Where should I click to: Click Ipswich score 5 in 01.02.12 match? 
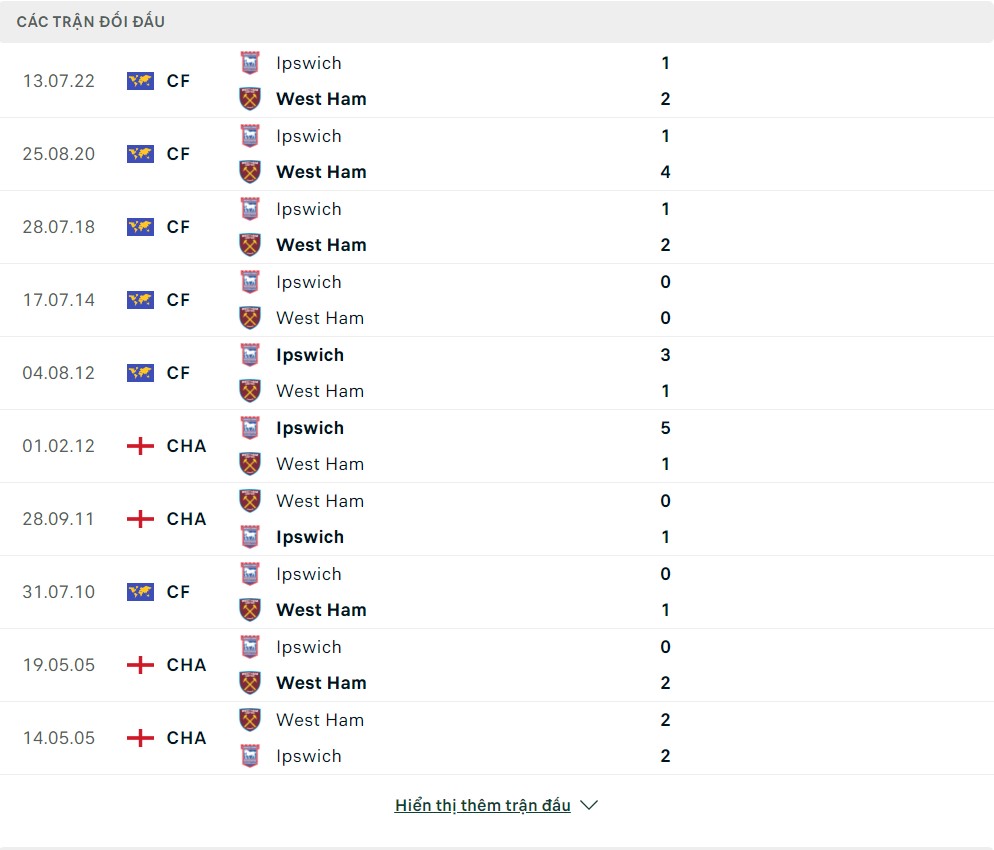(665, 428)
